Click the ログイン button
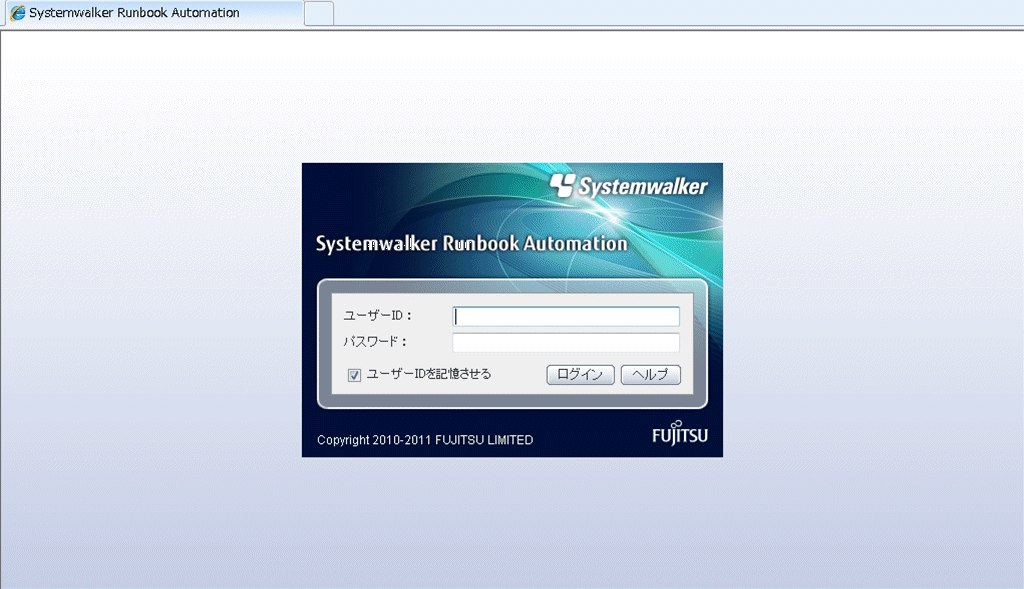 point(580,375)
